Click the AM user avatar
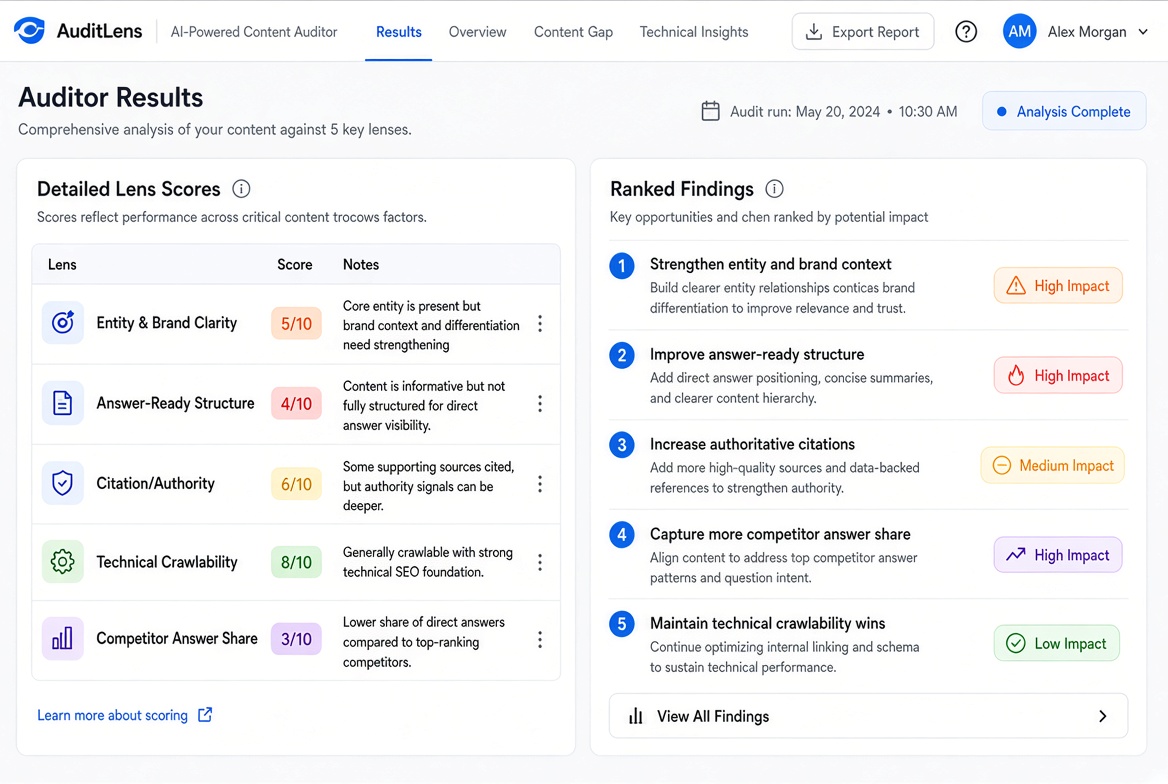The height and width of the screenshot is (784, 1168). (1019, 31)
